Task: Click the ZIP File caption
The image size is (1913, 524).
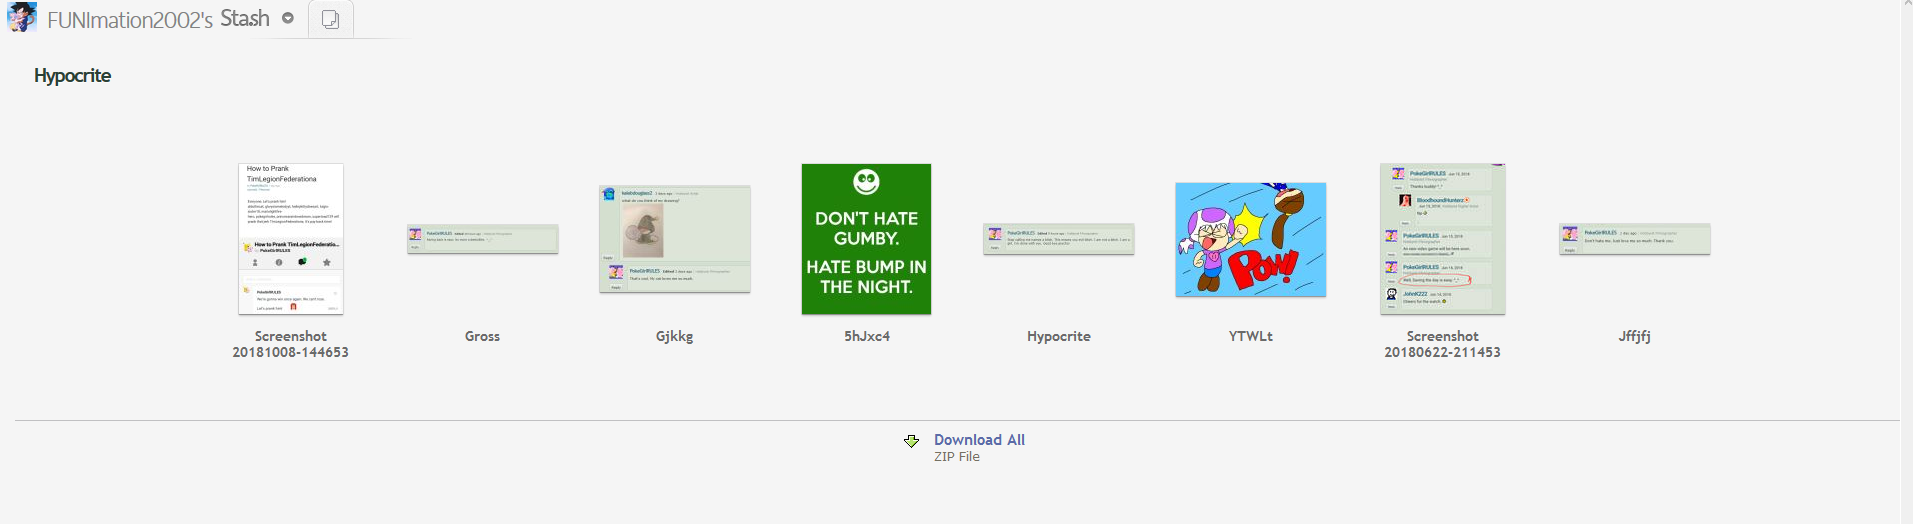Action: tap(957, 457)
